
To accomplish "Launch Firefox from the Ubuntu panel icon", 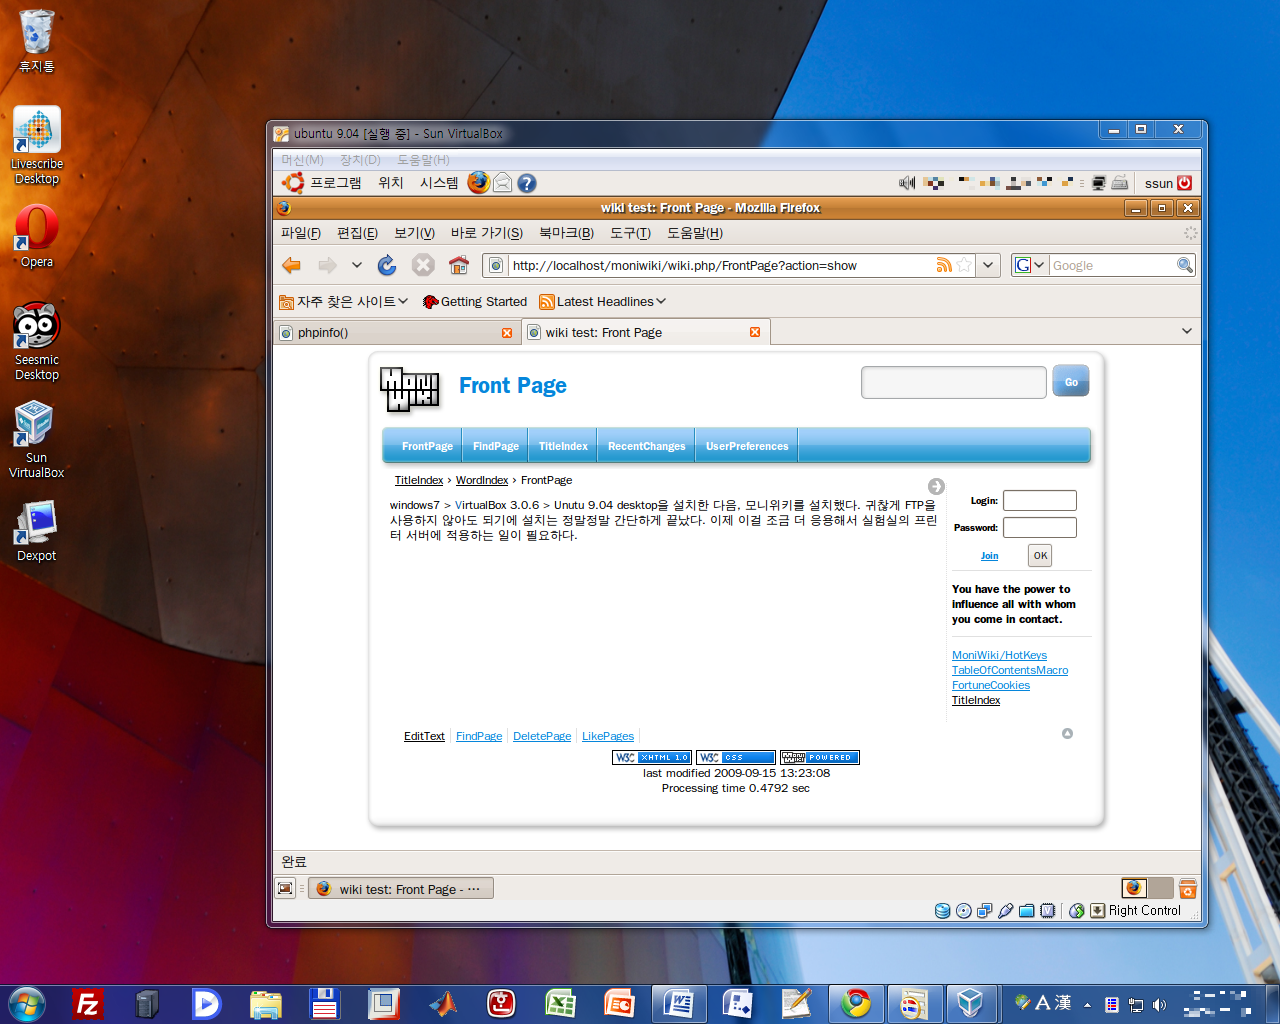I will [x=479, y=182].
